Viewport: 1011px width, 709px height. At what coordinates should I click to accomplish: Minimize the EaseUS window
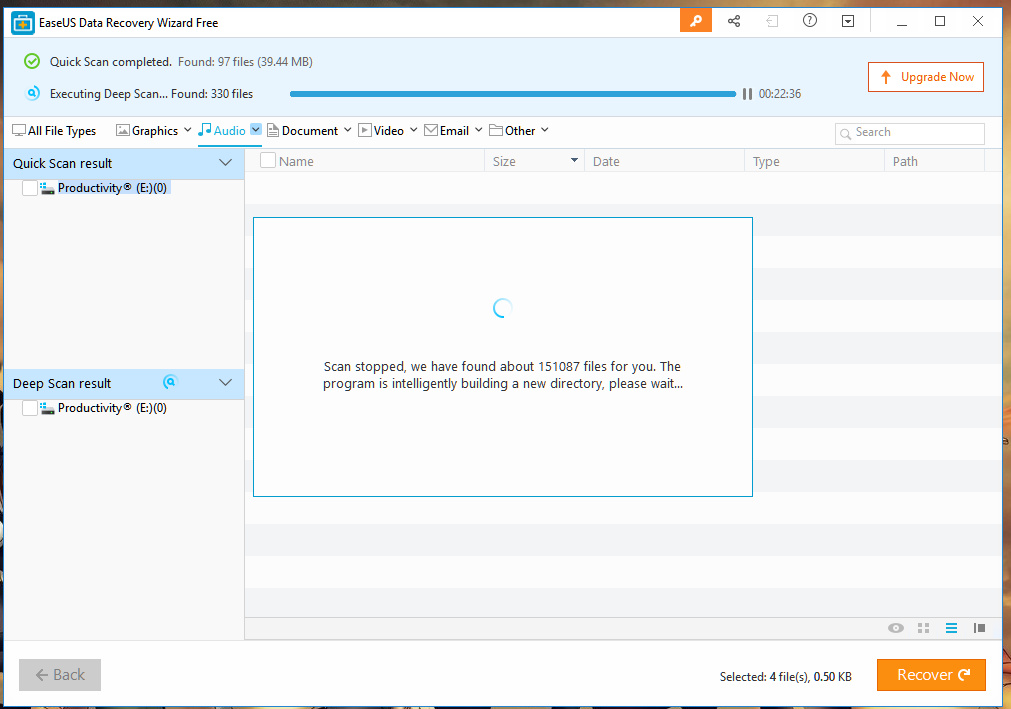tap(902, 22)
